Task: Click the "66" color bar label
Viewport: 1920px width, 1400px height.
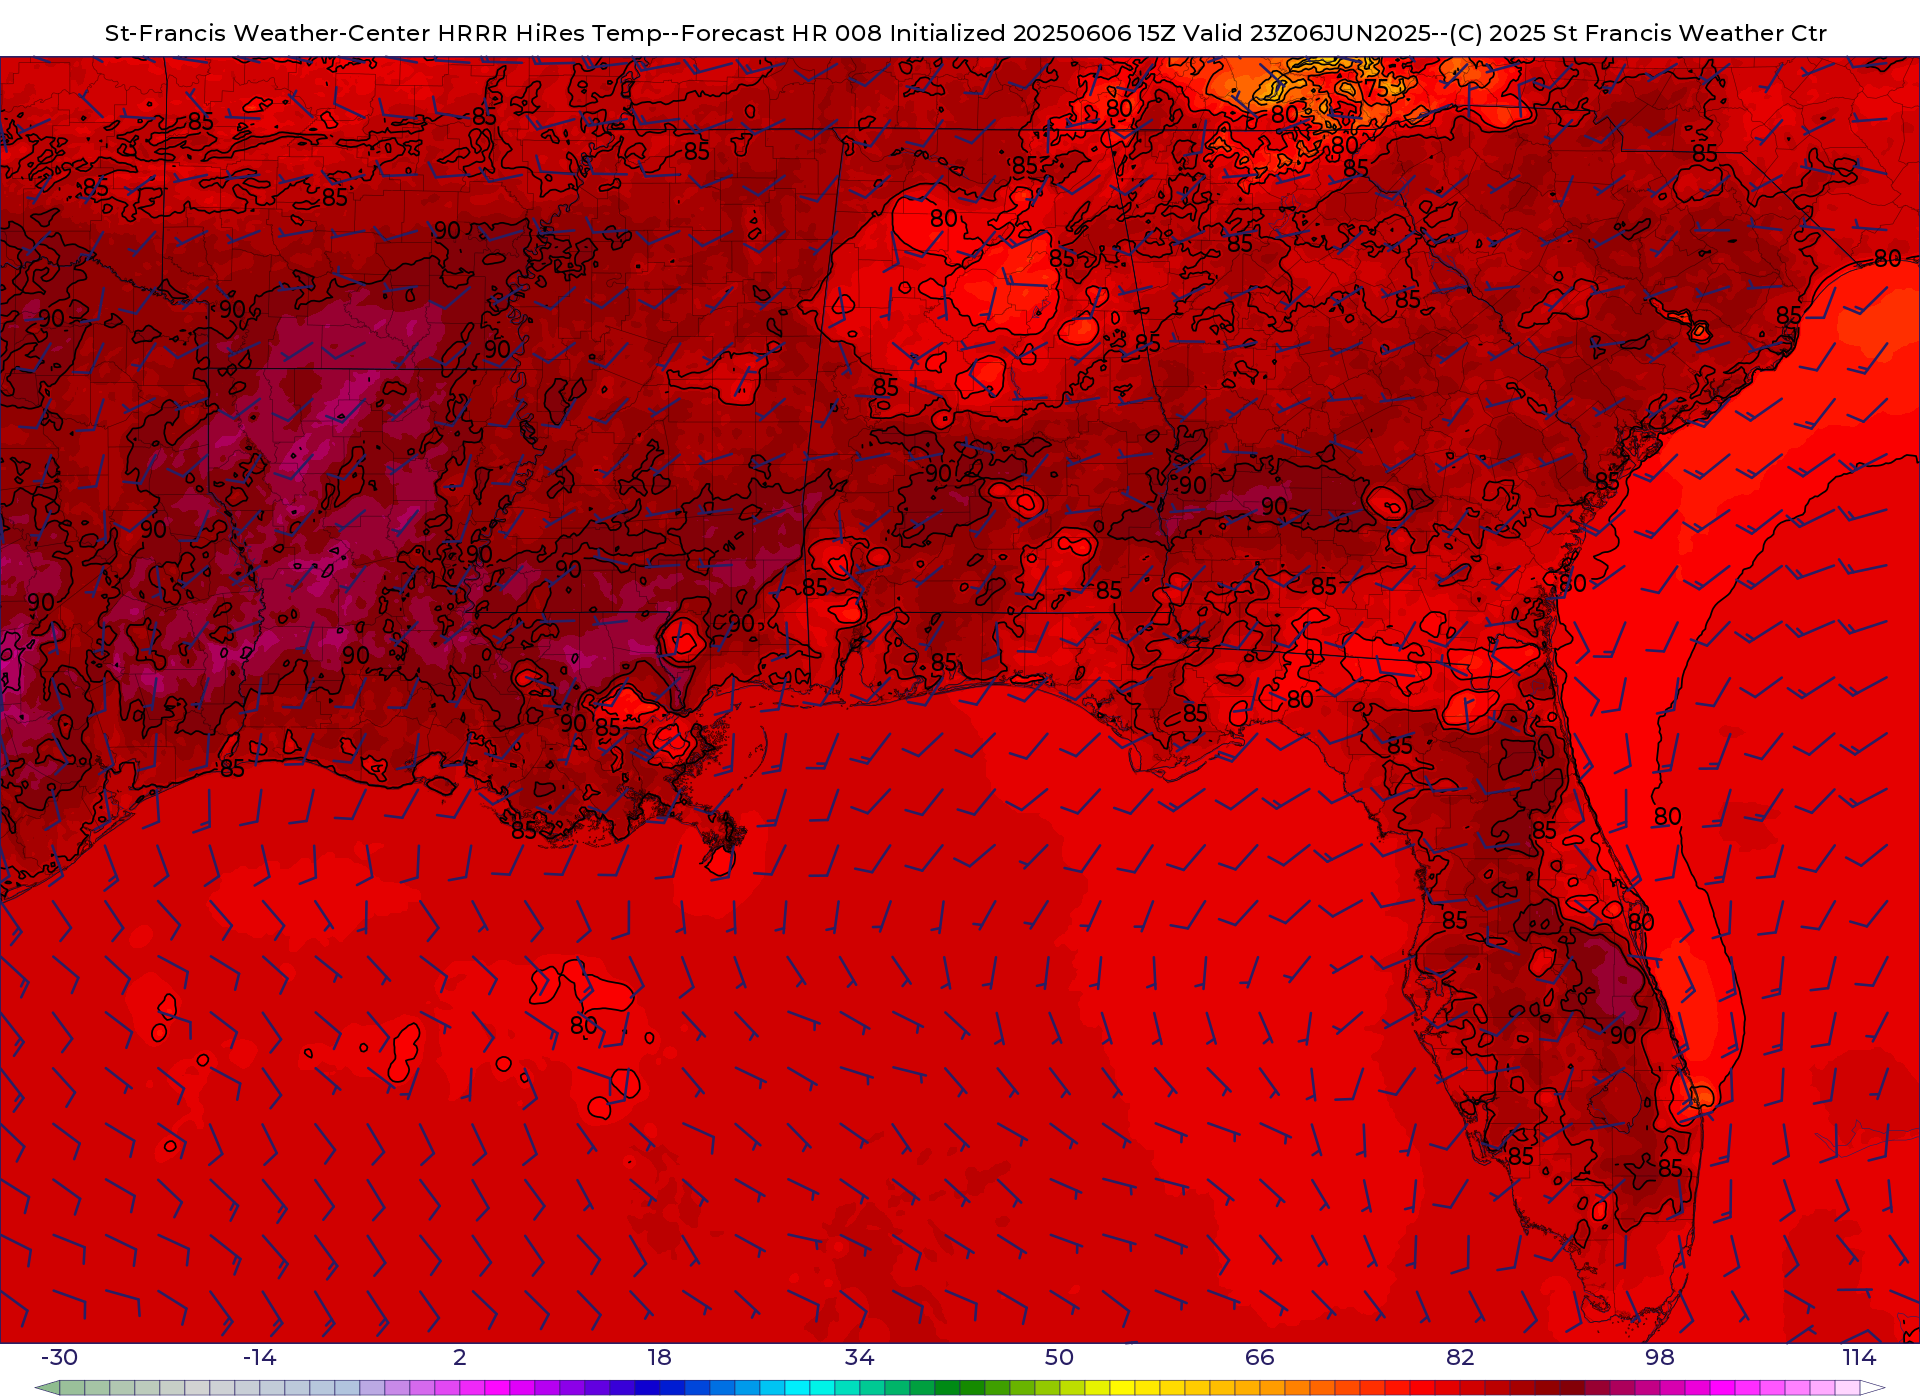Action: (x=1259, y=1357)
